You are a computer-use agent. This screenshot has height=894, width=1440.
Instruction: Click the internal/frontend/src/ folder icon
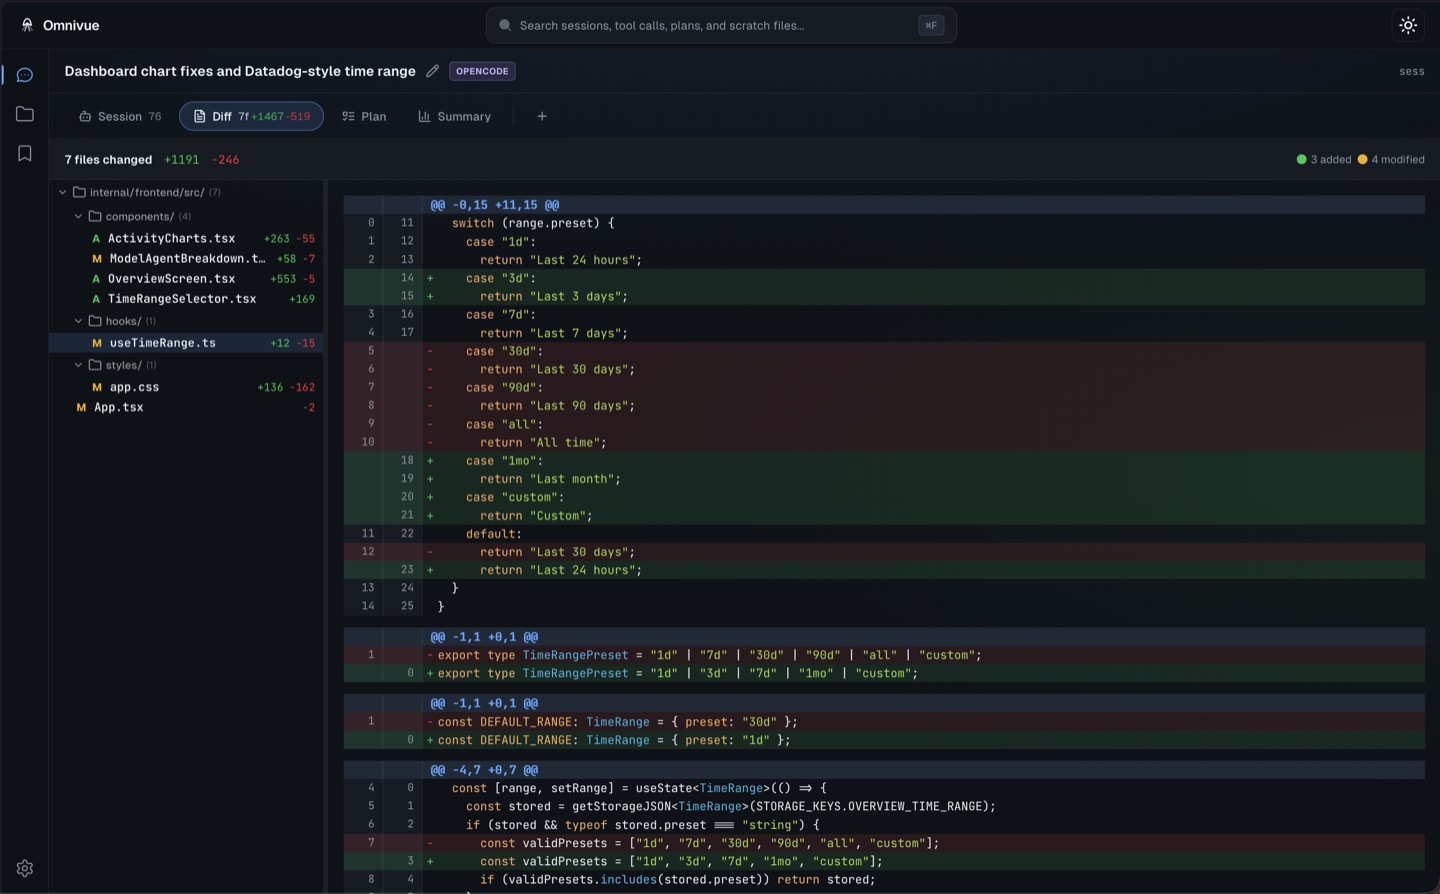point(79,192)
